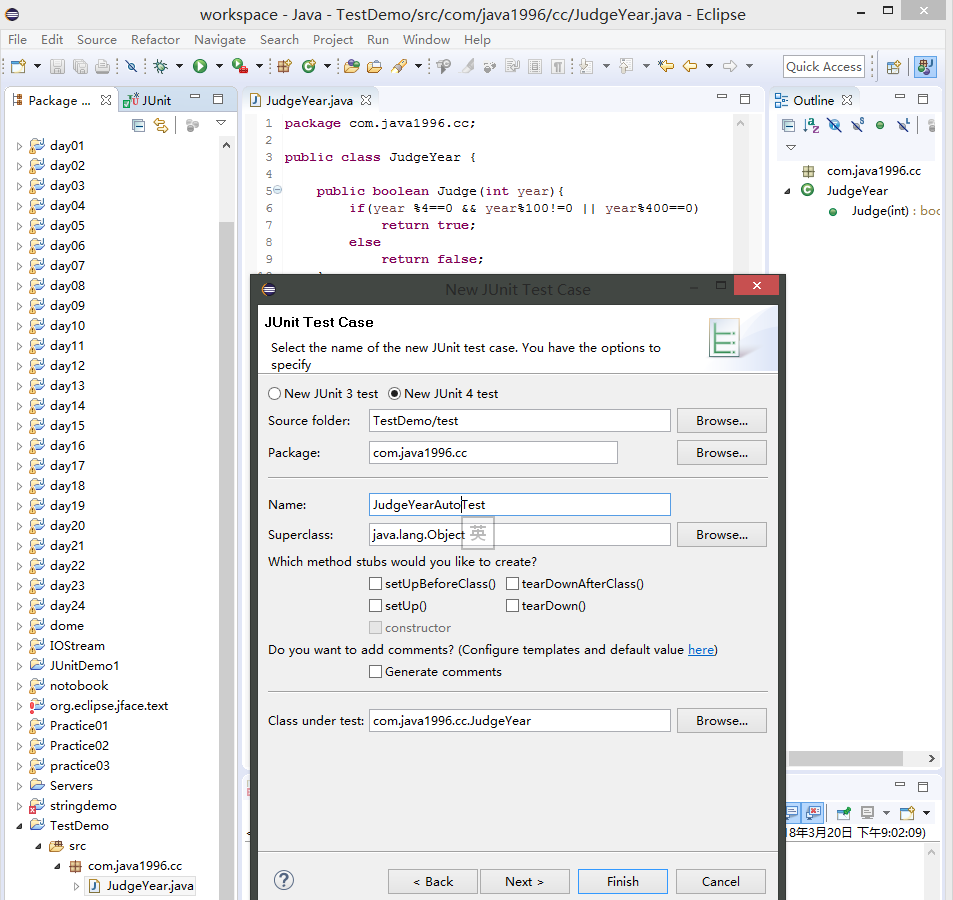Collapse the TestDemo project tree
The height and width of the screenshot is (900, 953).
pos(19,826)
